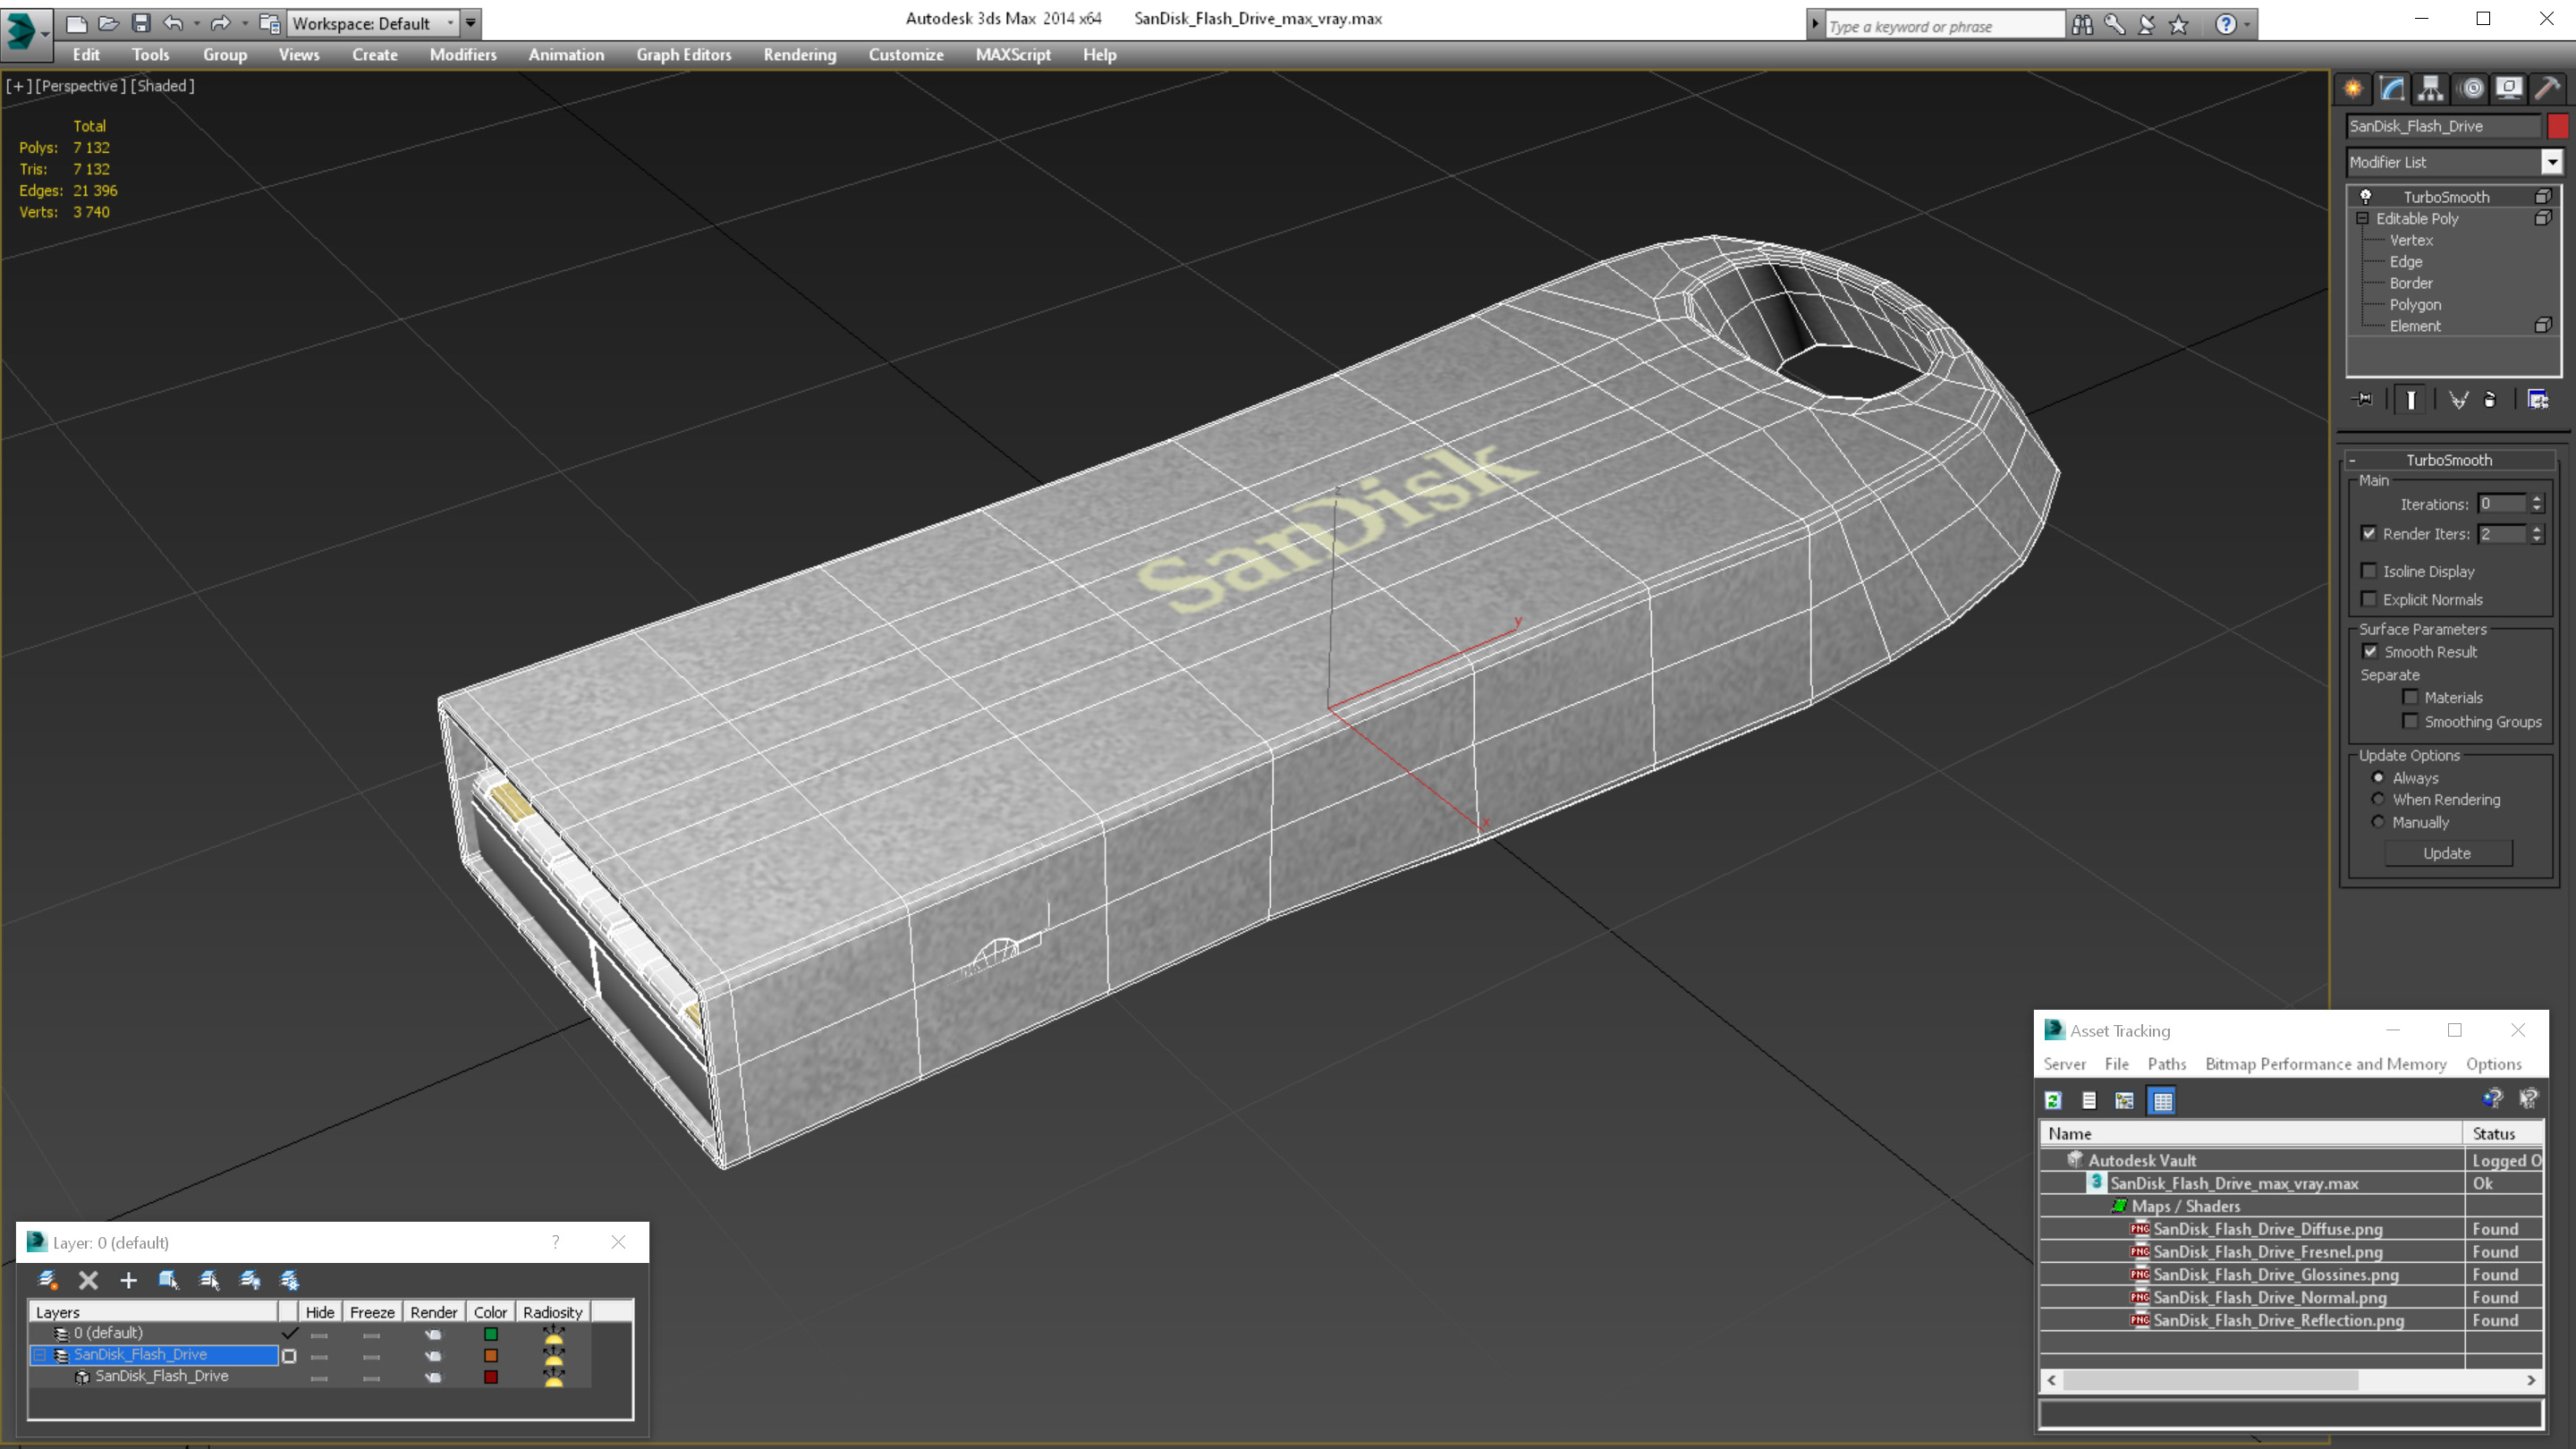Viewport: 2576px width, 1449px height.
Task: Toggle Show End Result icon under the modifier stack
Action: click(x=2411, y=400)
